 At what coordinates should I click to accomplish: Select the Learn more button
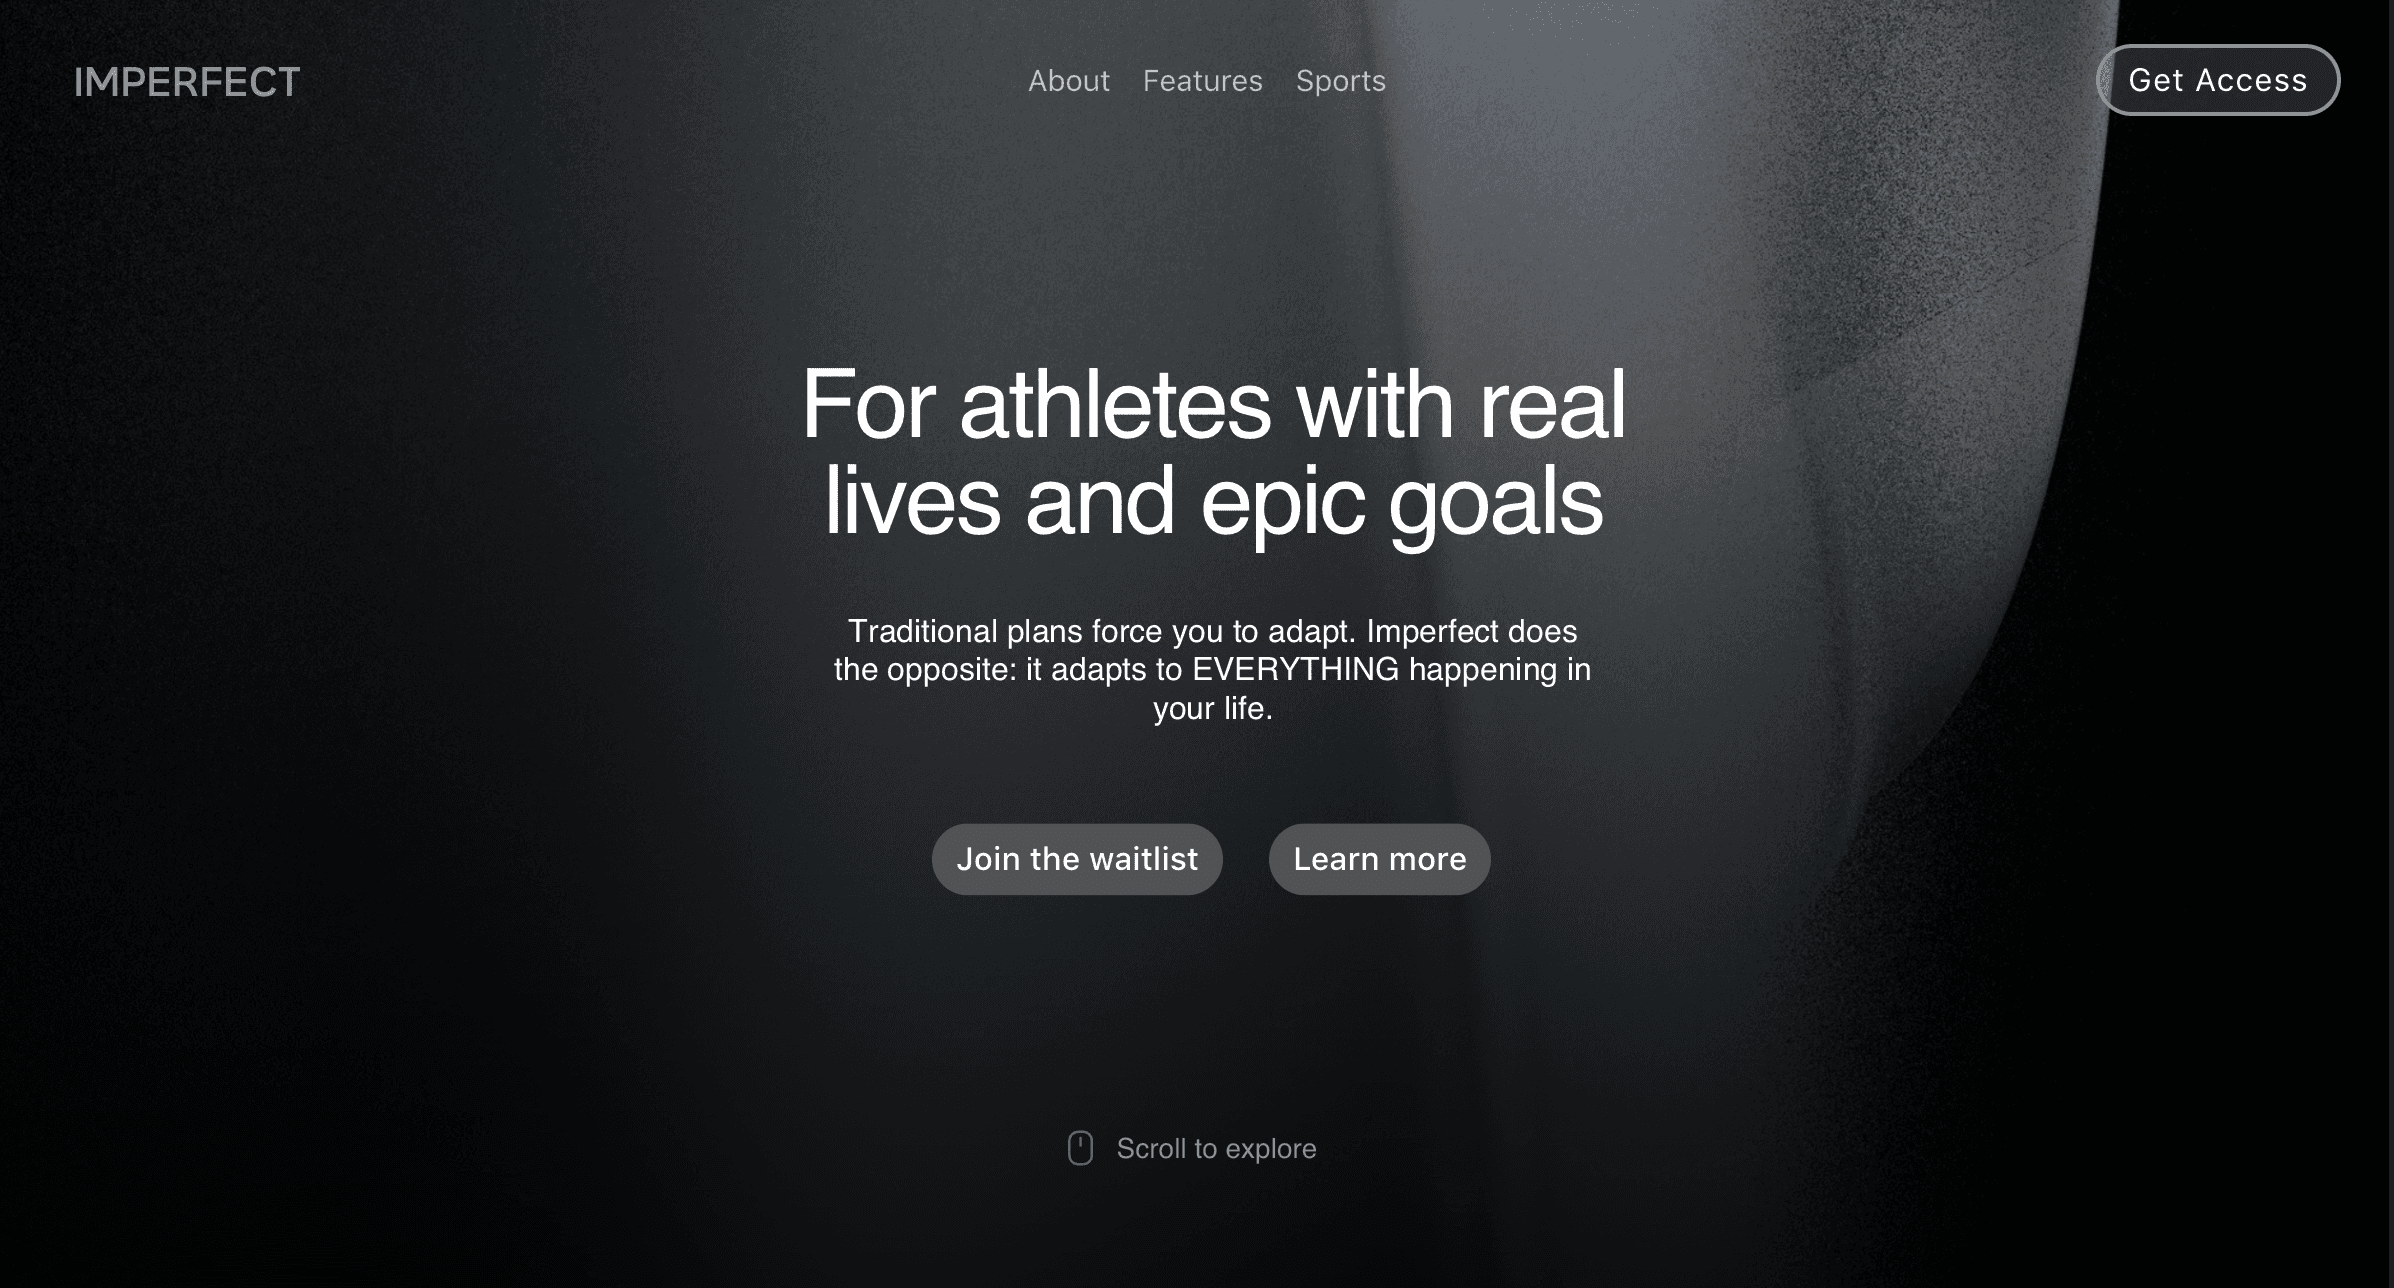tap(1379, 859)
